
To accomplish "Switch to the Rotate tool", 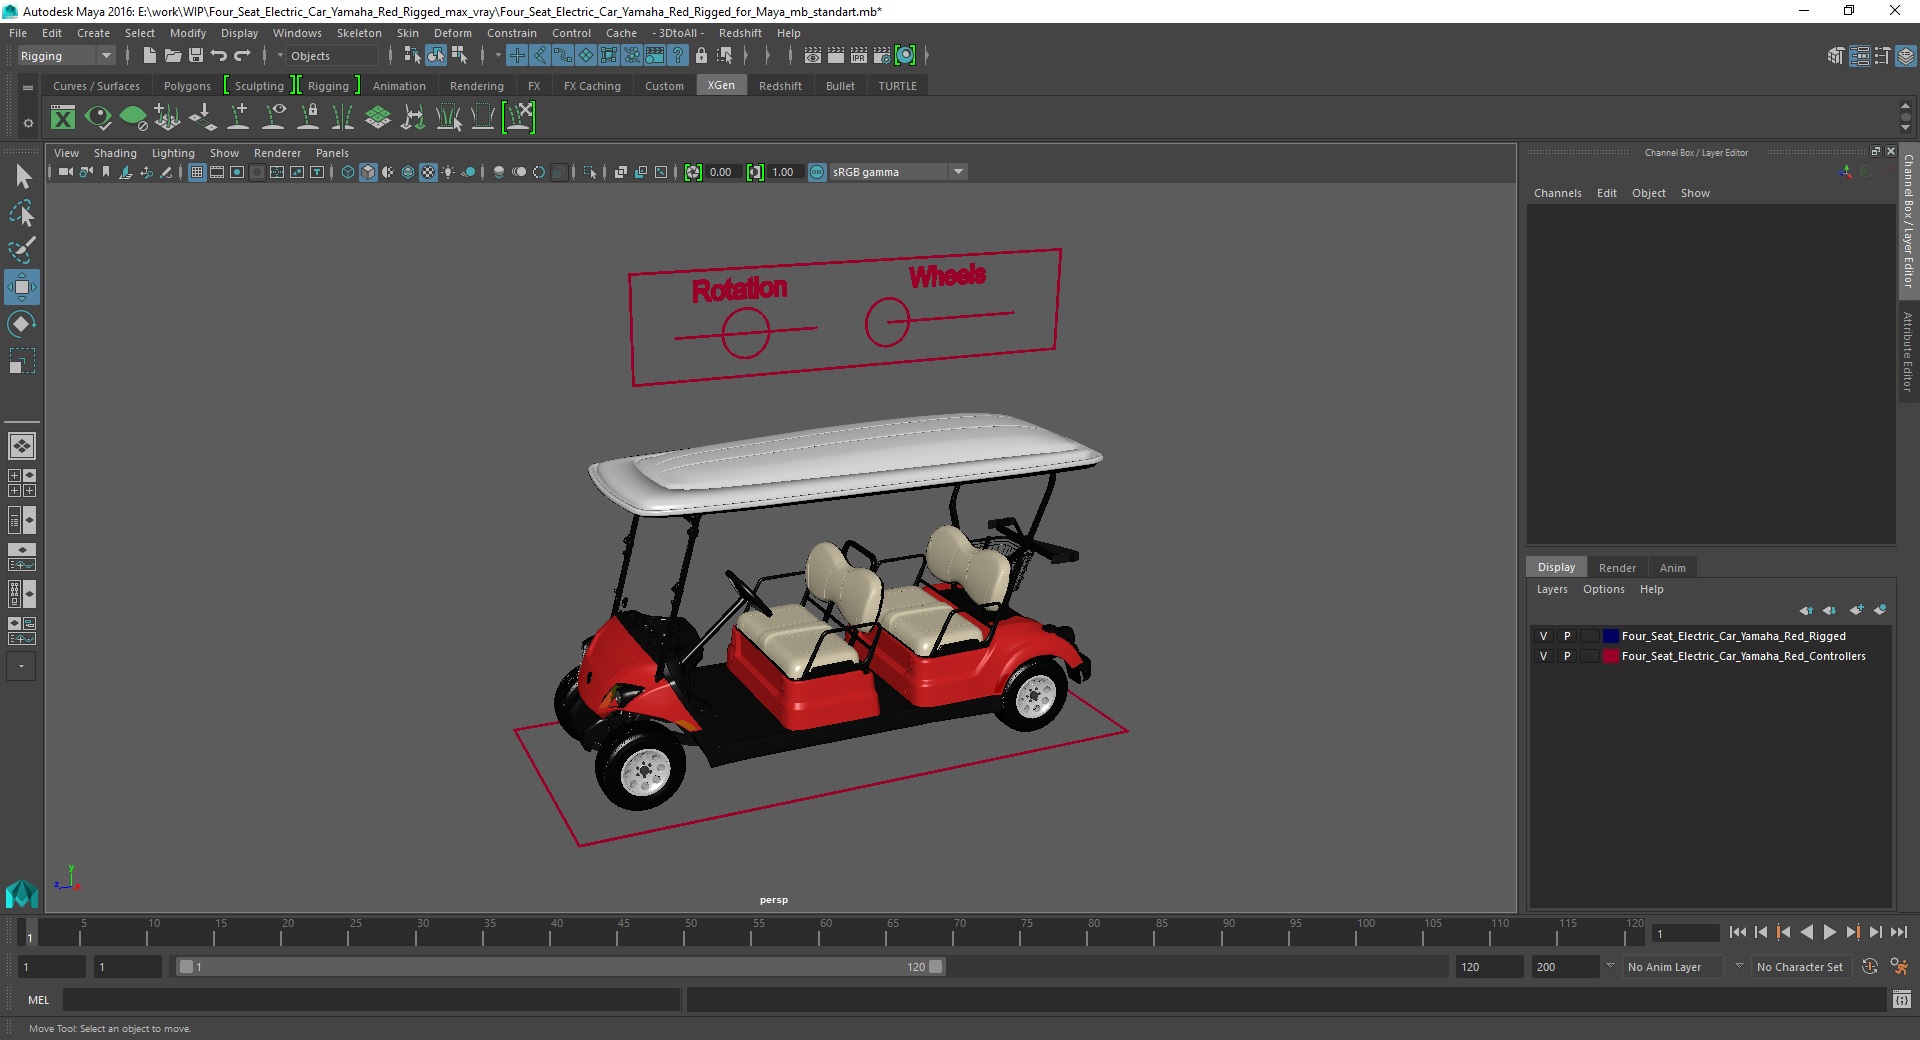I will tap(22, 324).
